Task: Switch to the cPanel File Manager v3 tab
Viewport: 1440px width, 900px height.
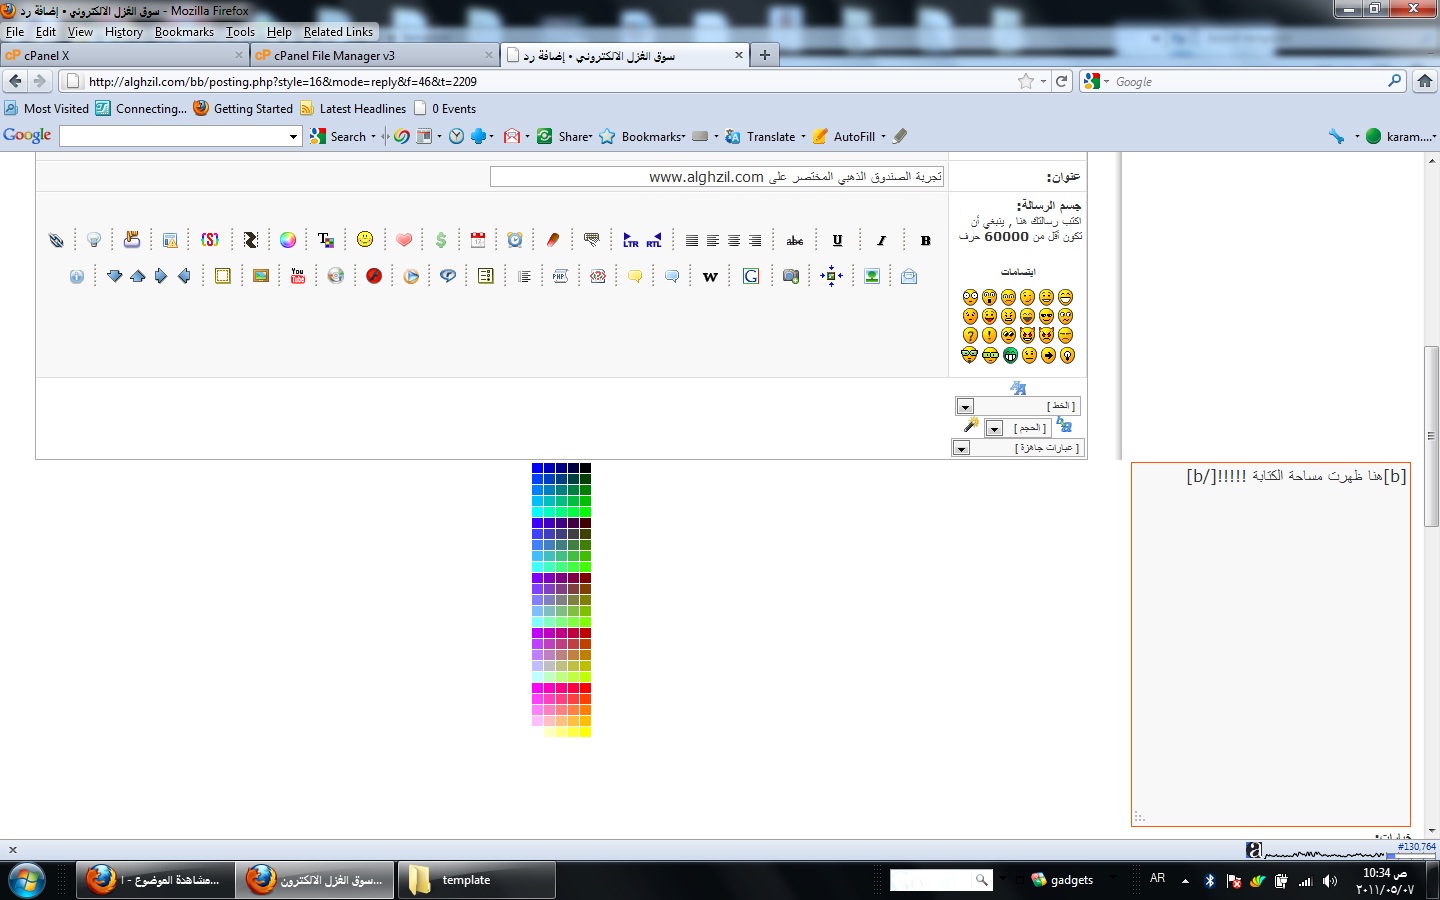Action: coord(334,56)
